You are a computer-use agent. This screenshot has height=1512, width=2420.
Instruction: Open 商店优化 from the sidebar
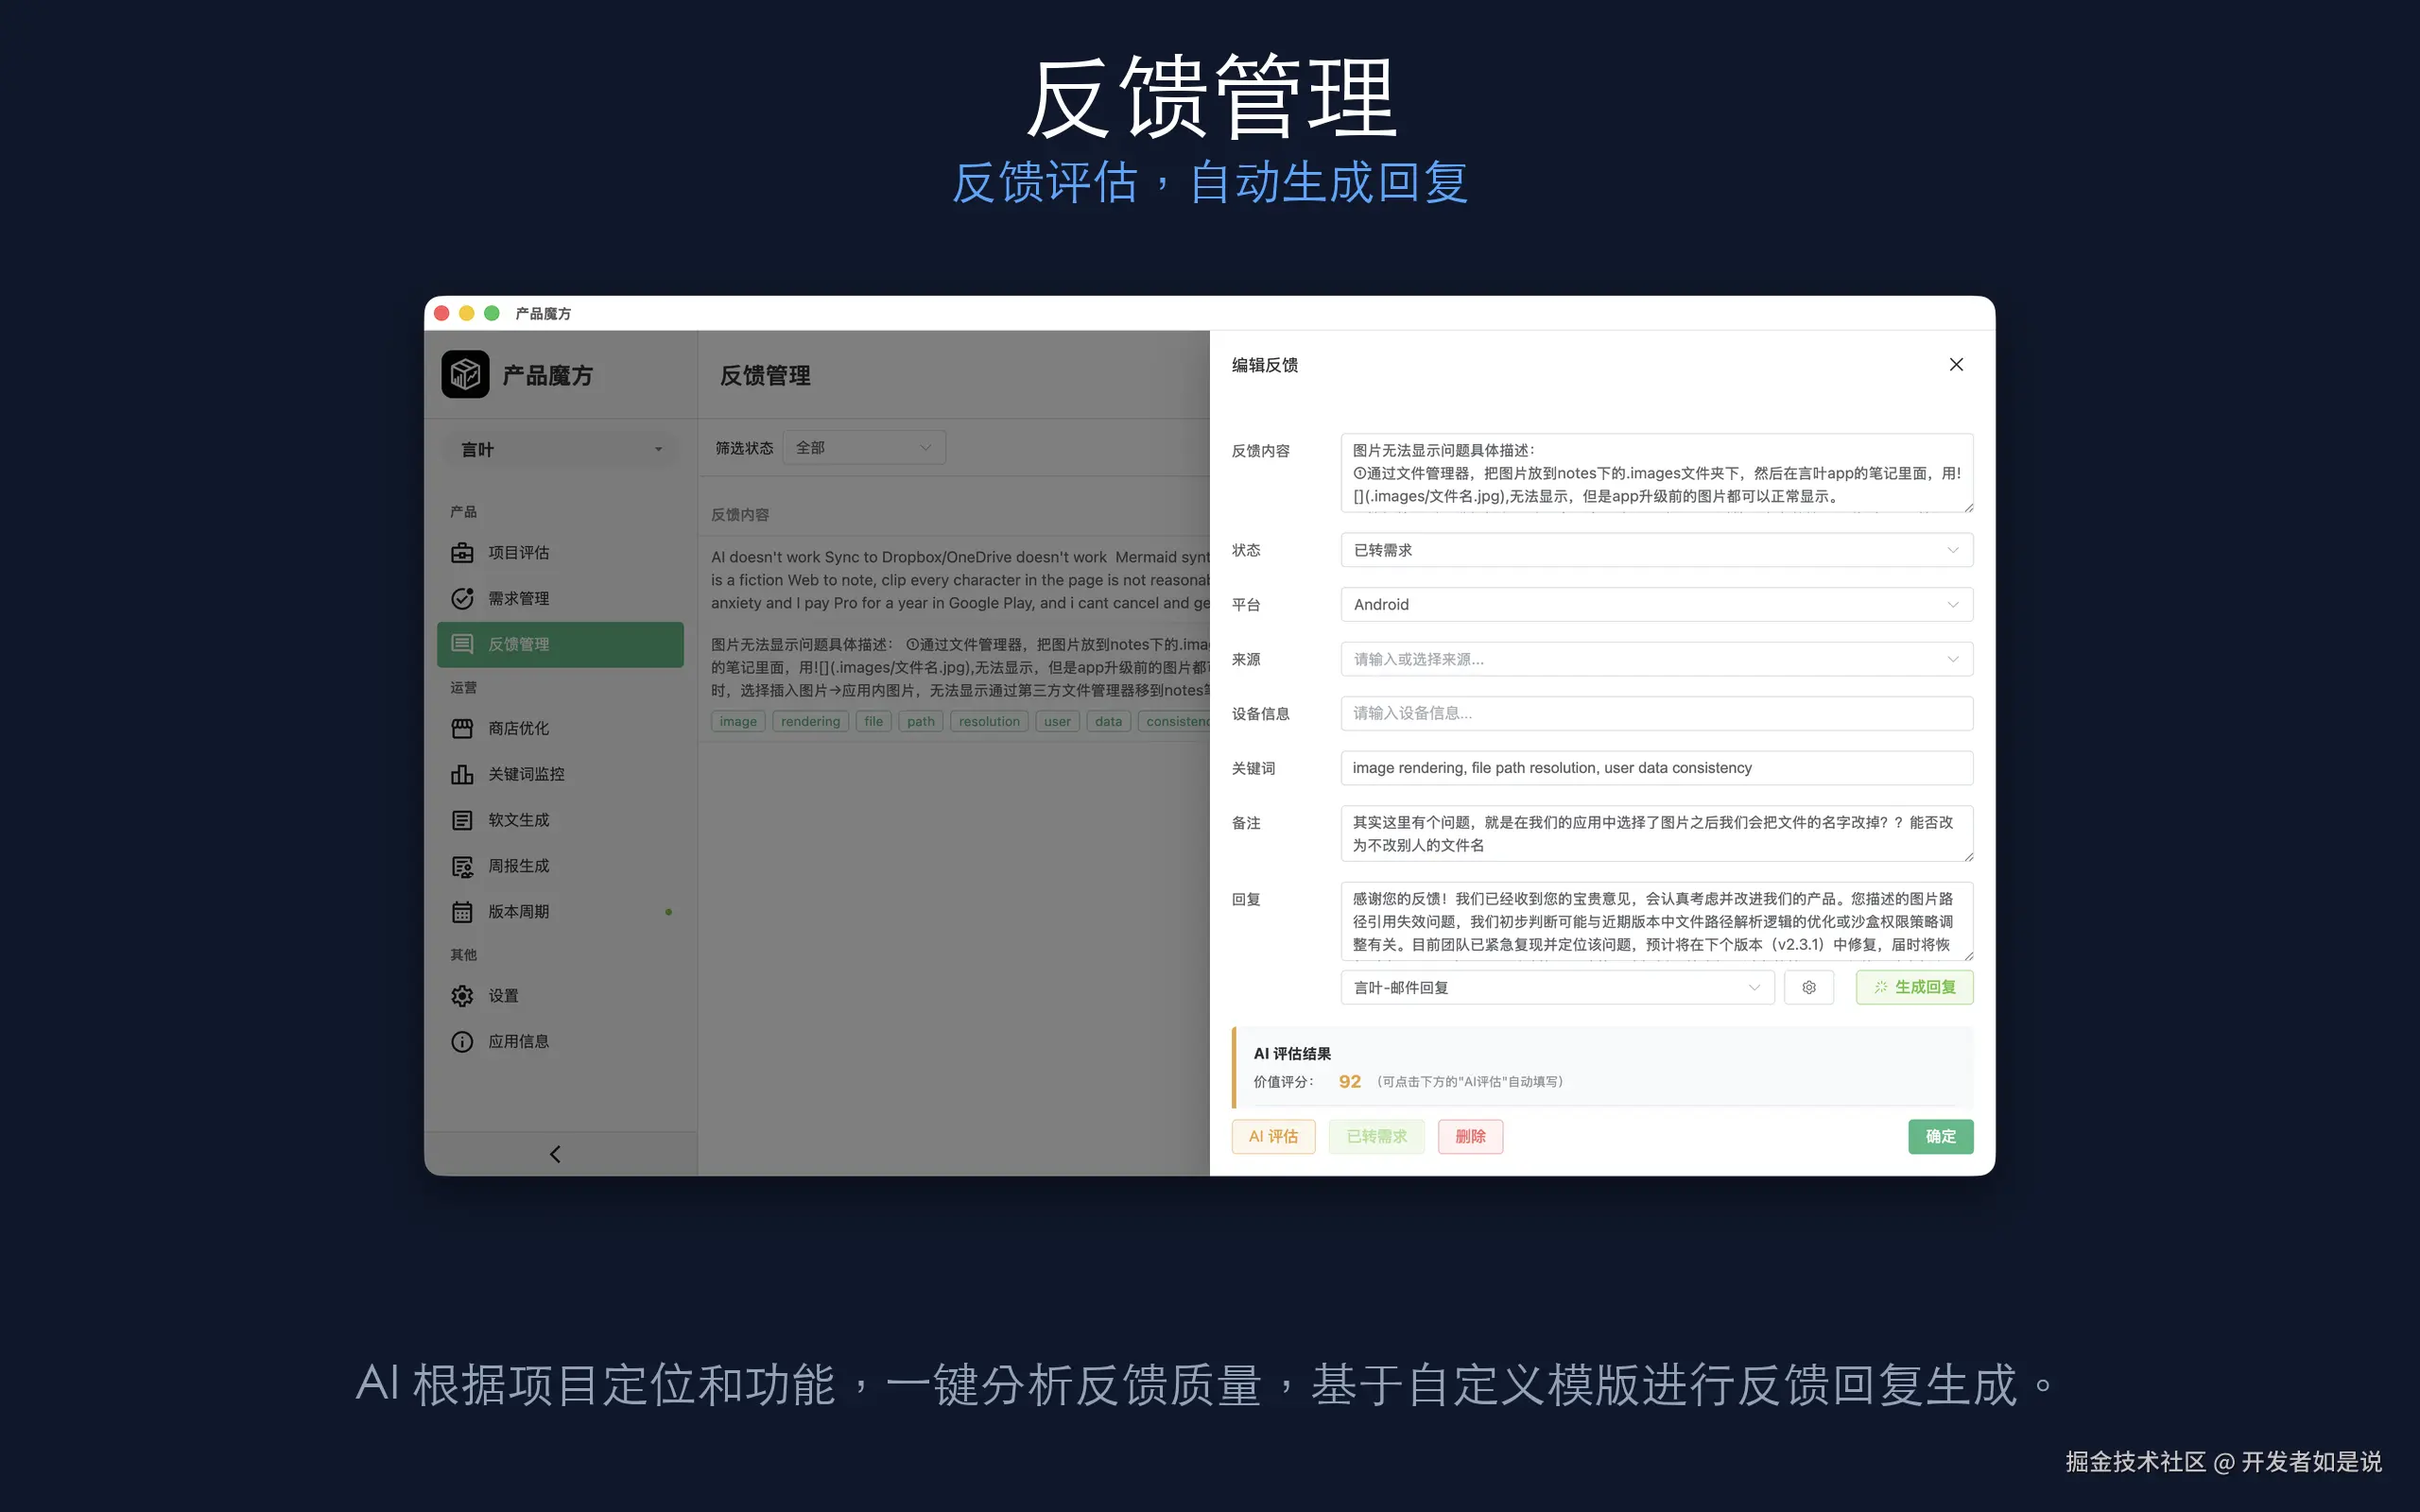coord(560,729)
